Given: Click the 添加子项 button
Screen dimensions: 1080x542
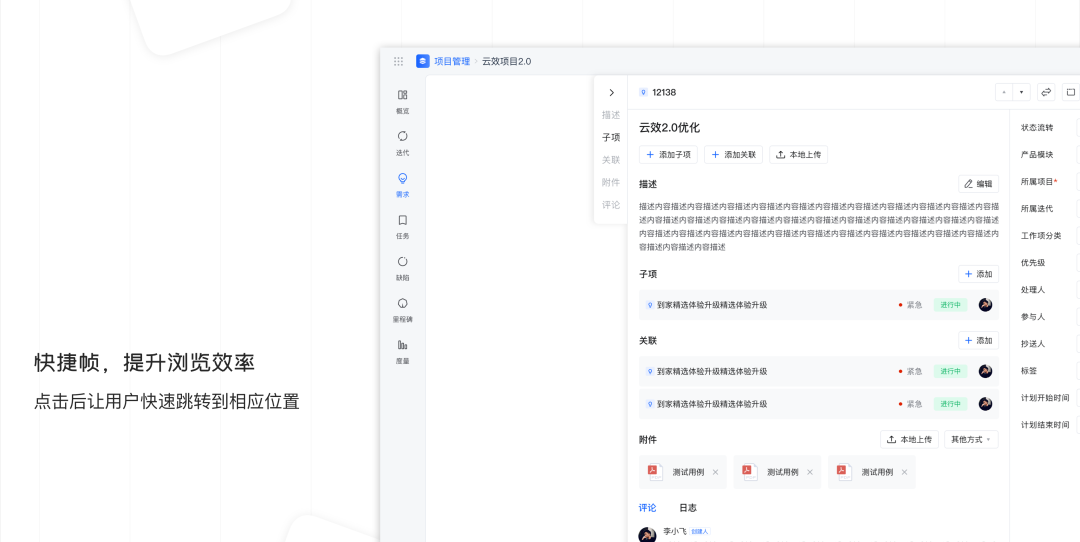Looking at the screenshot, I should click(668, 155).
